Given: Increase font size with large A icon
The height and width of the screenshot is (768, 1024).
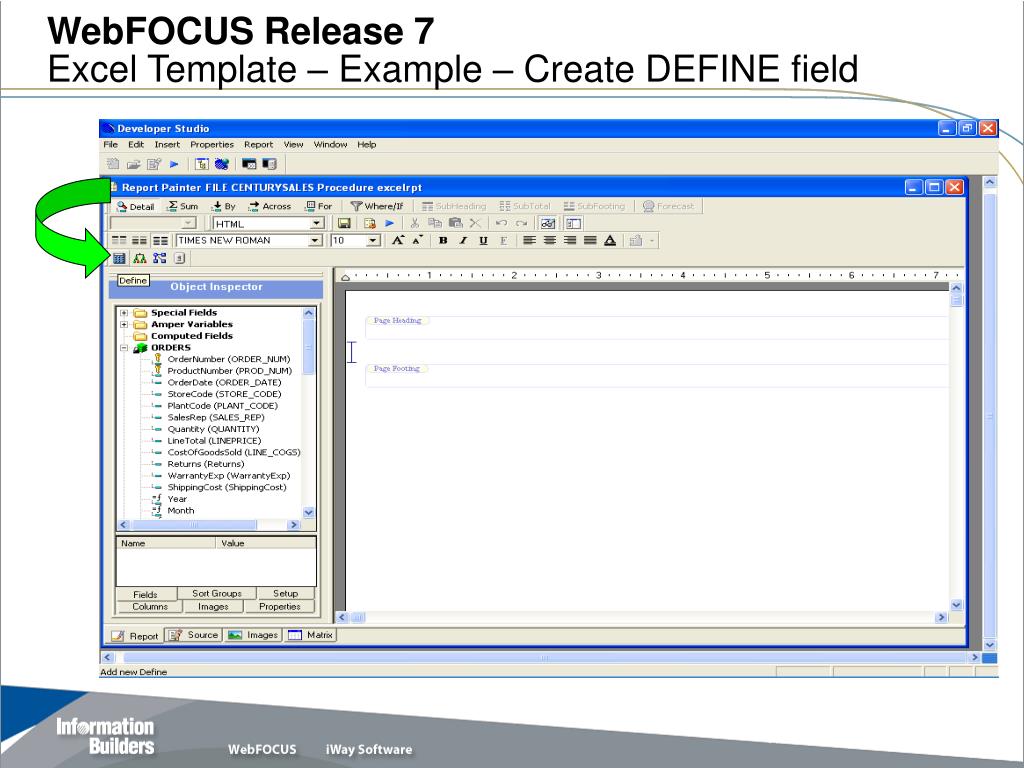Looking at the screenshot, I should tap(398, 240).
